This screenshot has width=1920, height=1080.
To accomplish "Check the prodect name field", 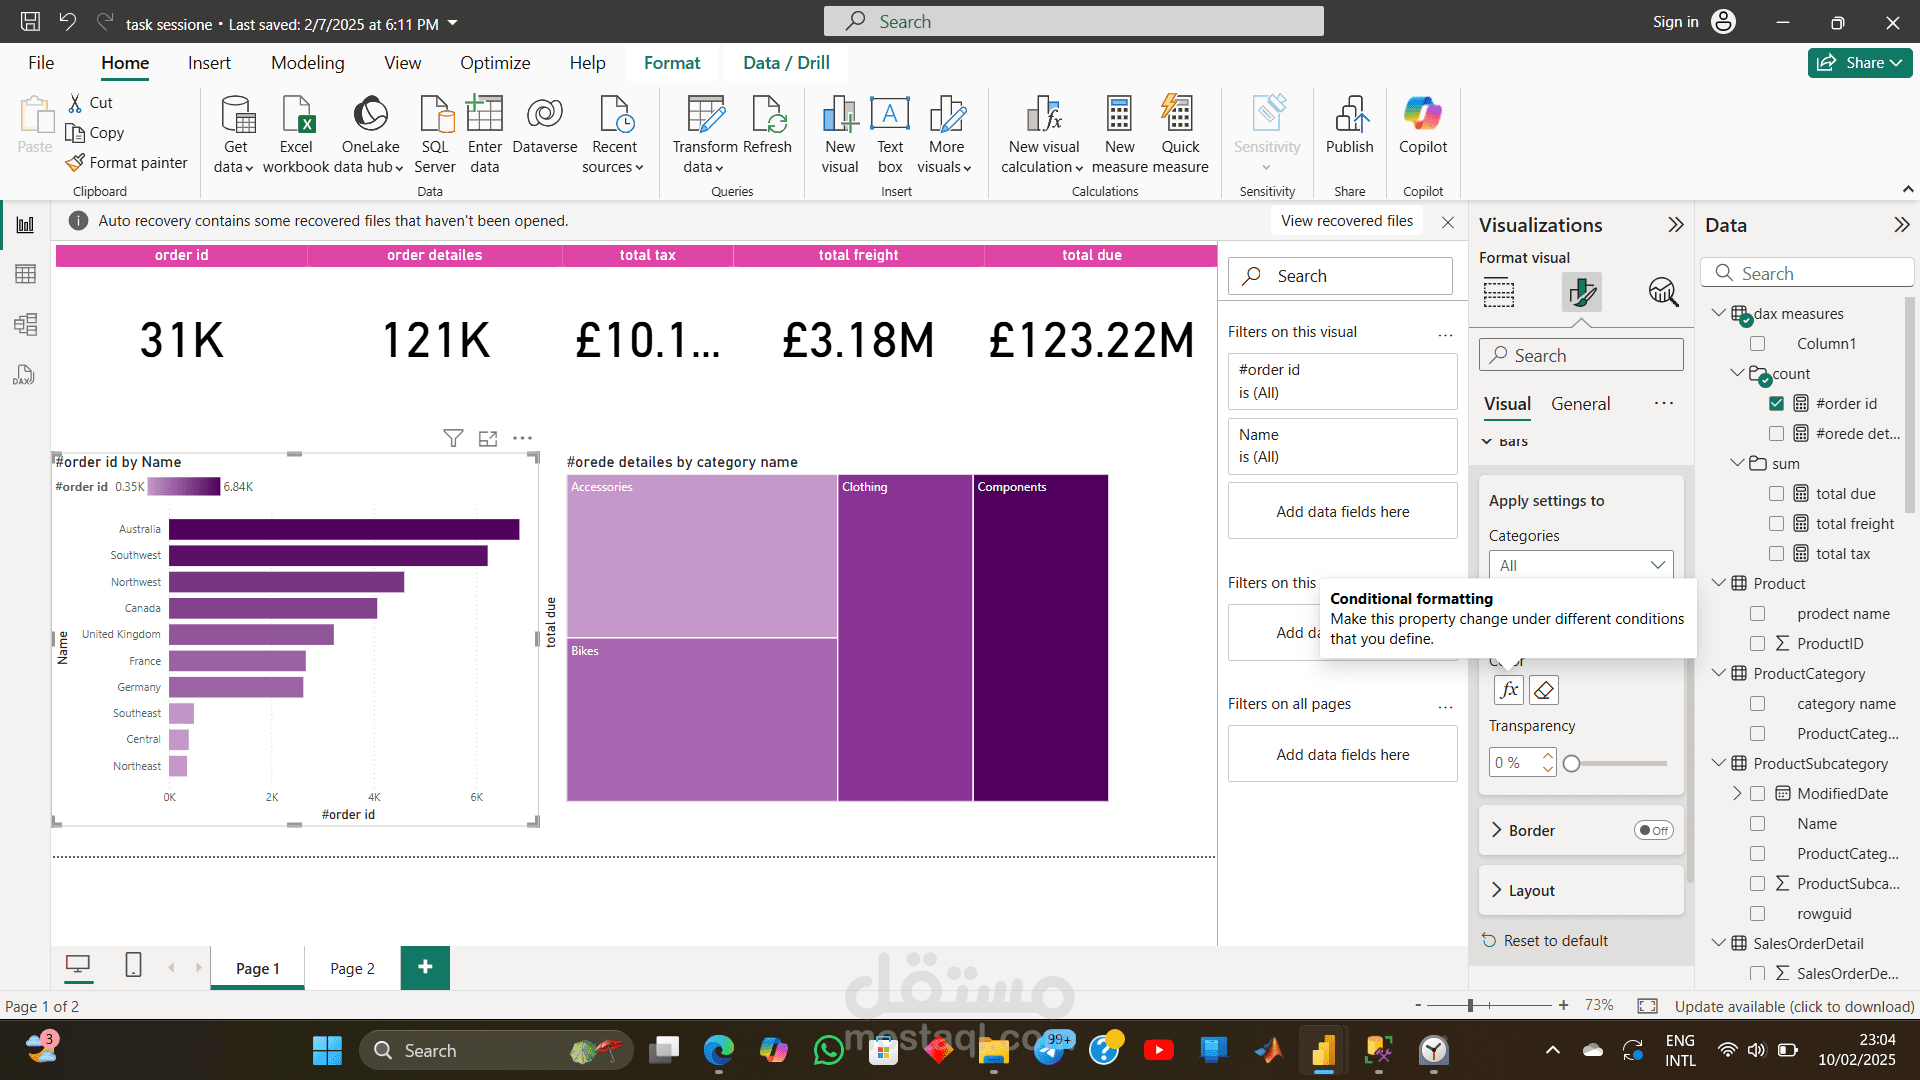I will pyautogui.click(x=1757, y=614).
